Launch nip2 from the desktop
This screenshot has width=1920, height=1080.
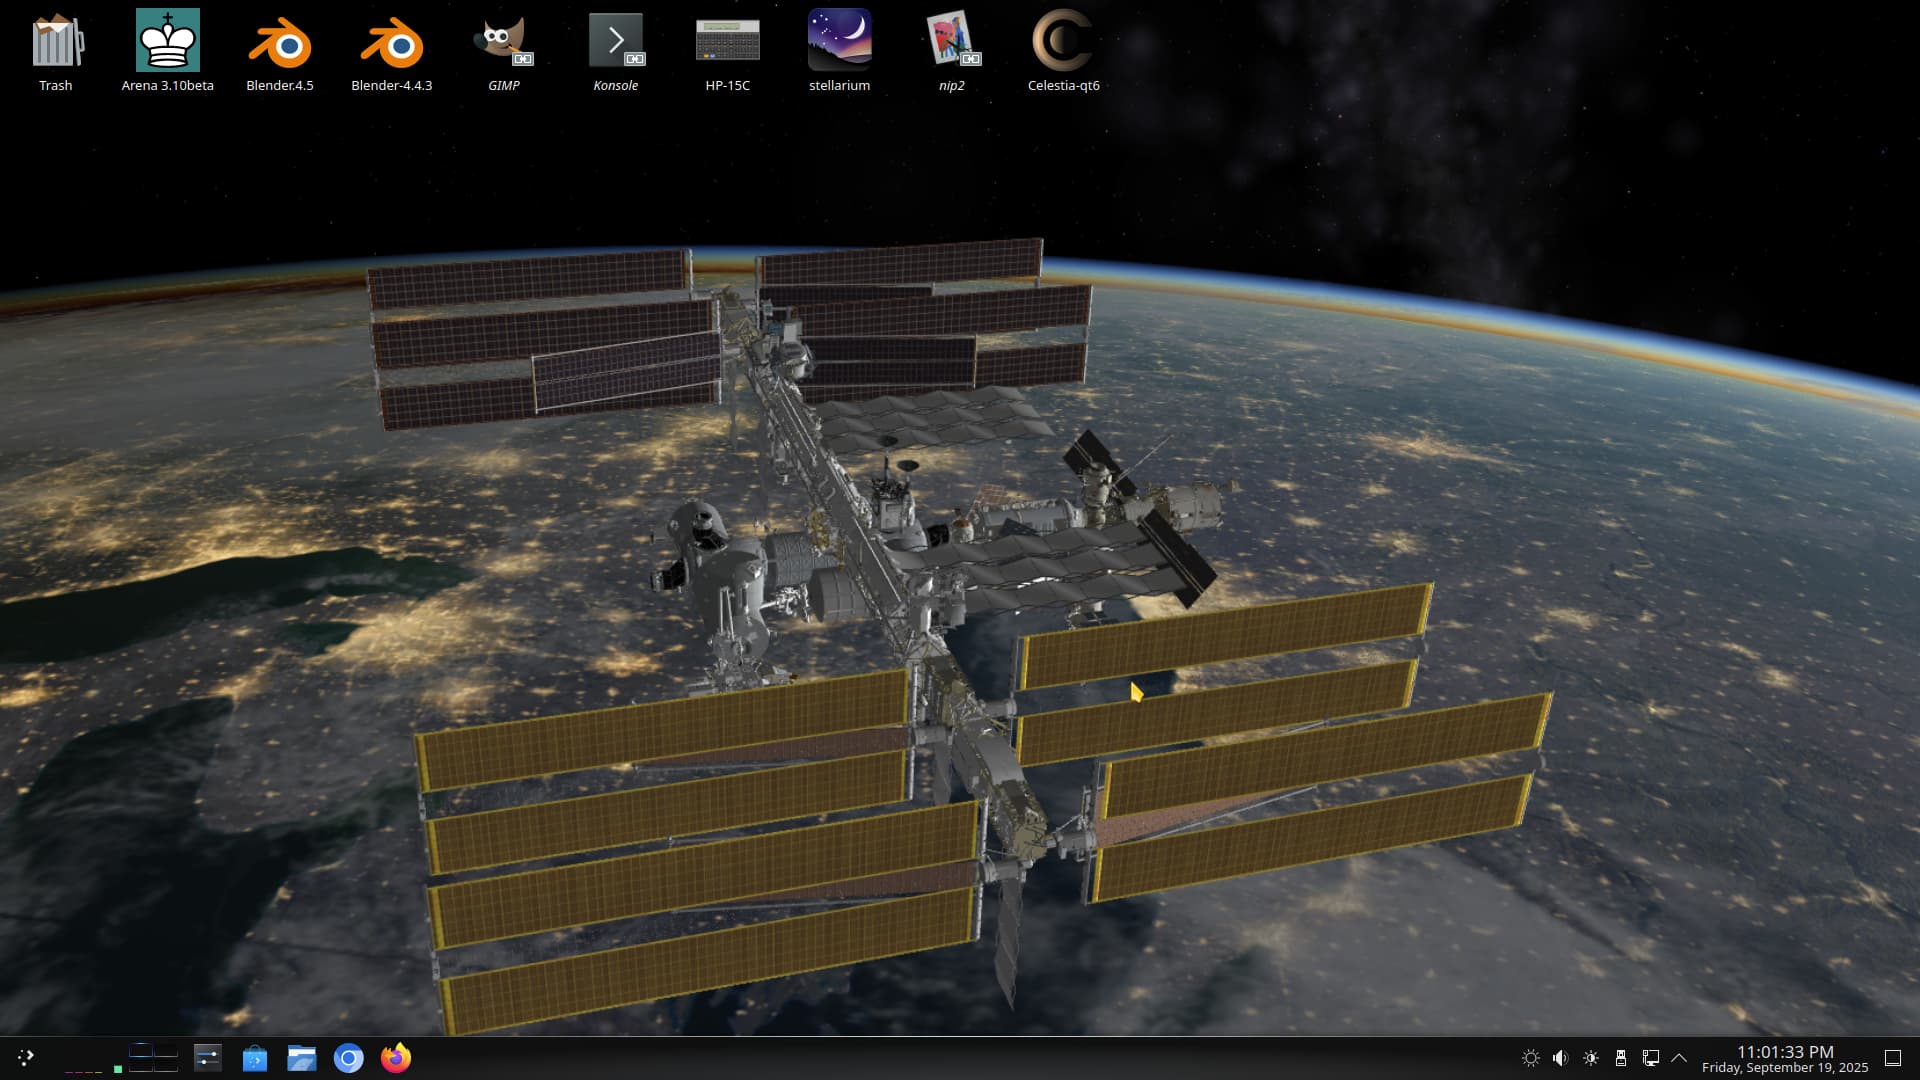point(952,52)
